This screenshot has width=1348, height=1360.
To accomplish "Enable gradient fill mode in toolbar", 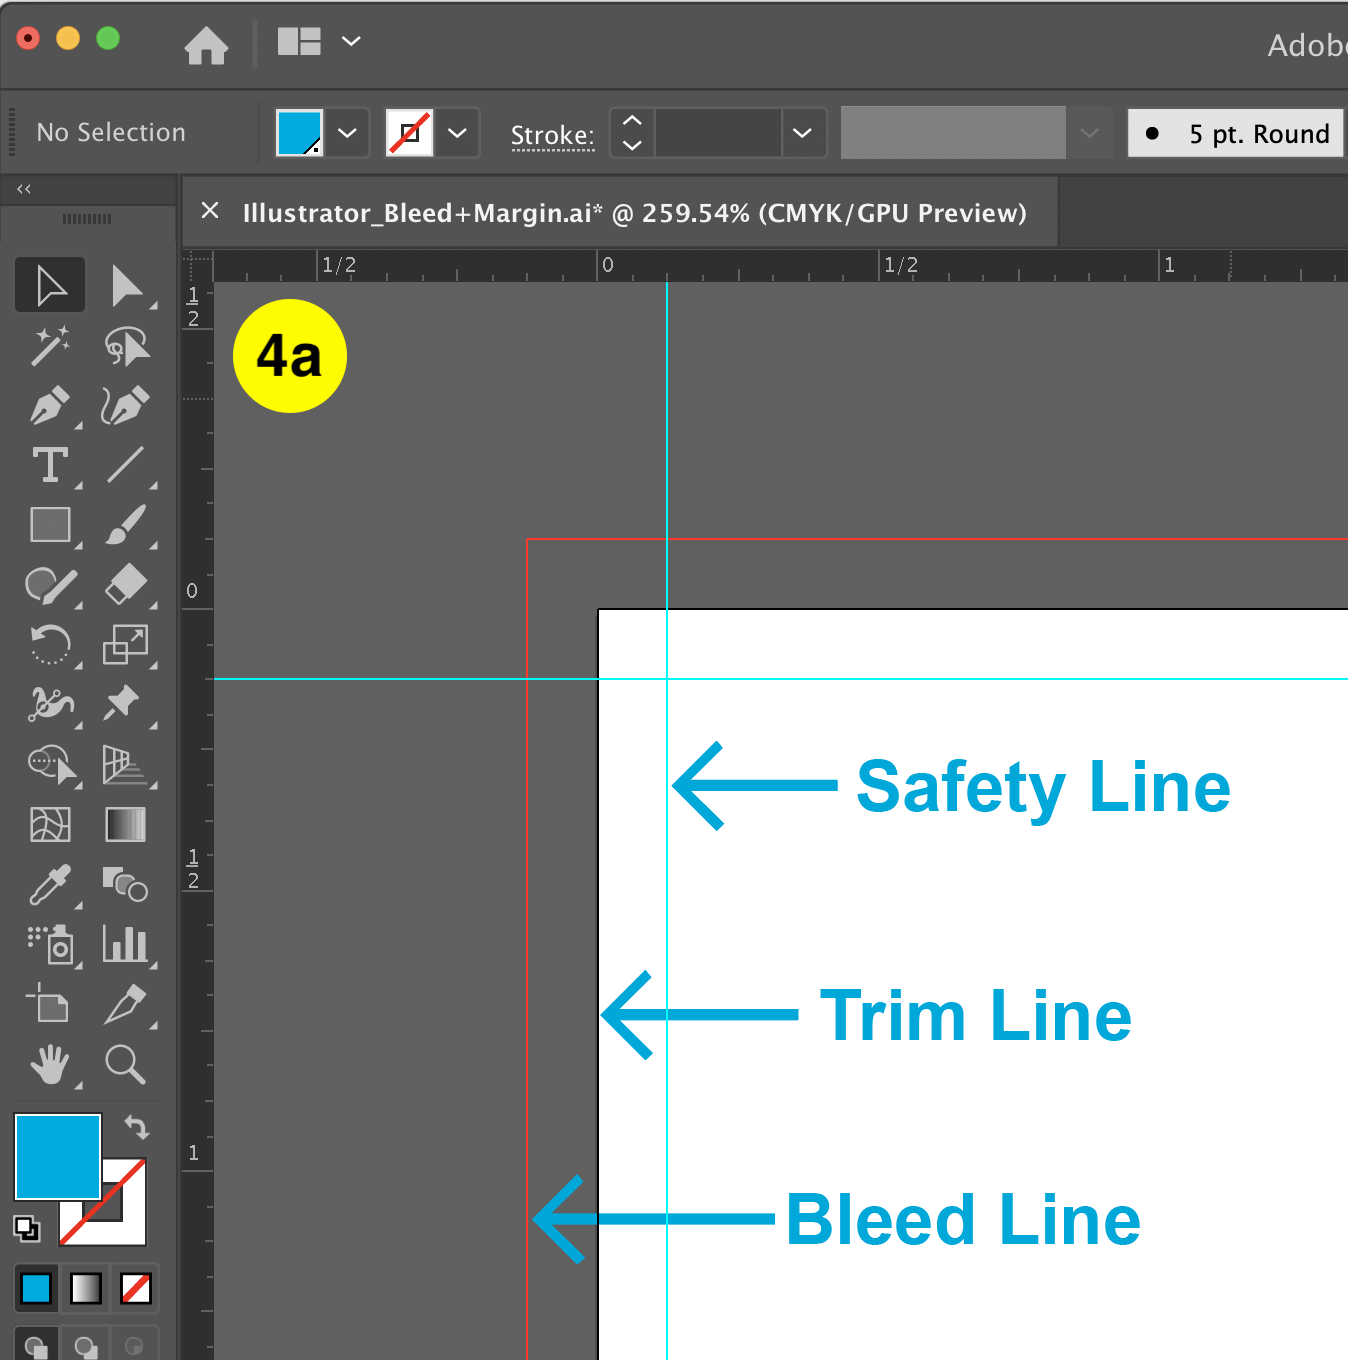I will point(86,1289).
